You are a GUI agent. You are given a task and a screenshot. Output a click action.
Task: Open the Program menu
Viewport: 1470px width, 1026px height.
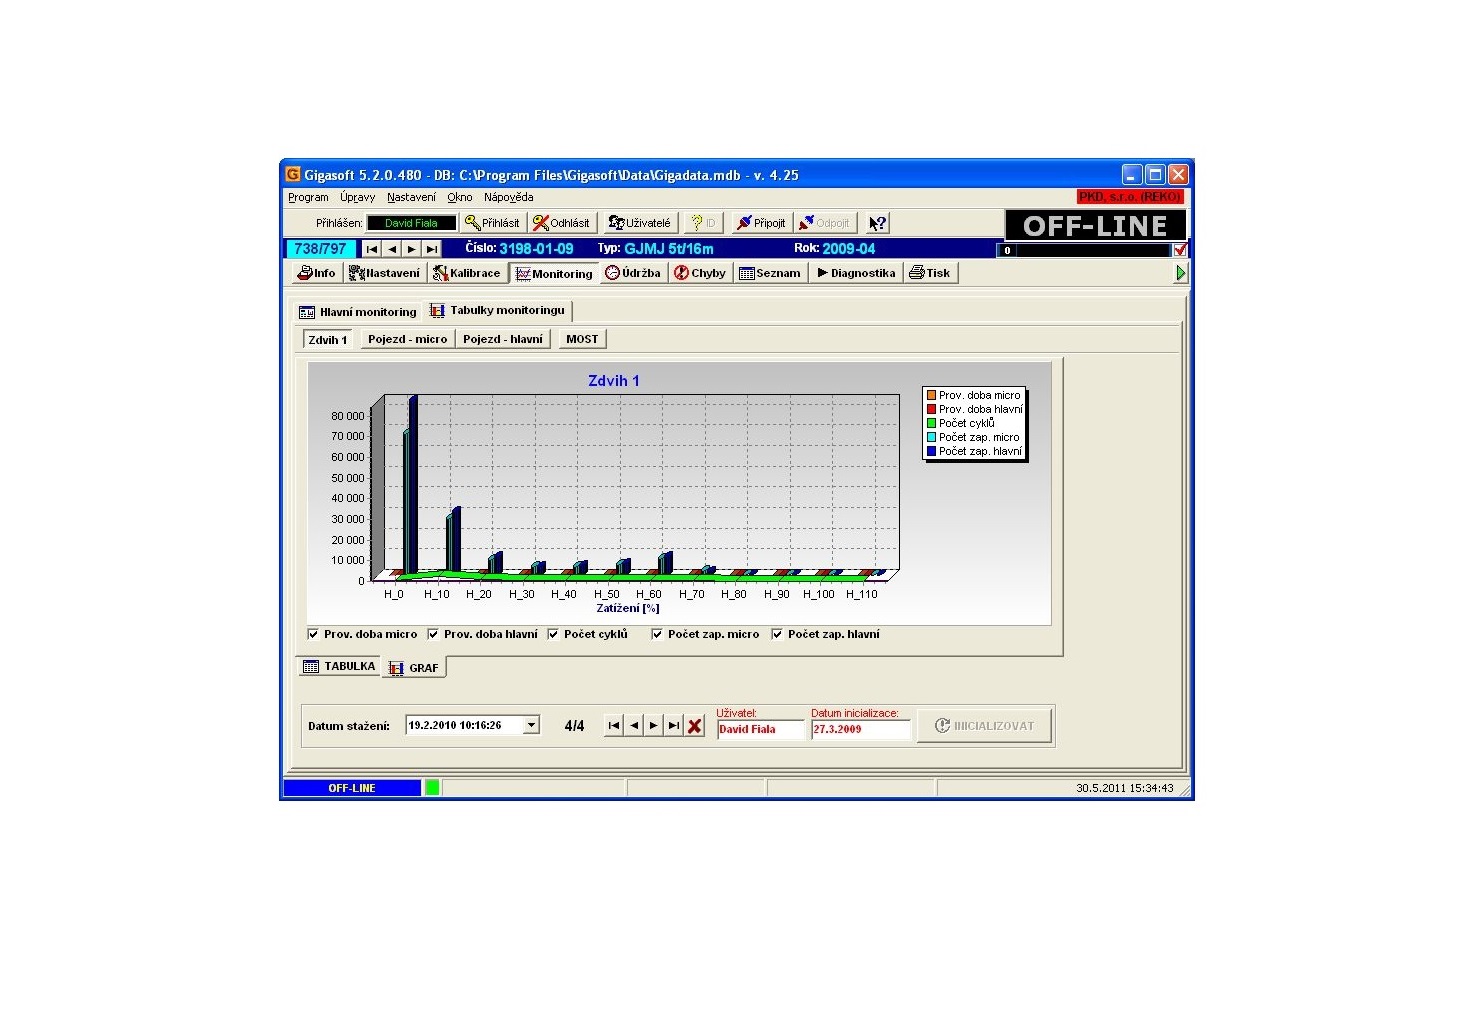point(308,197)
